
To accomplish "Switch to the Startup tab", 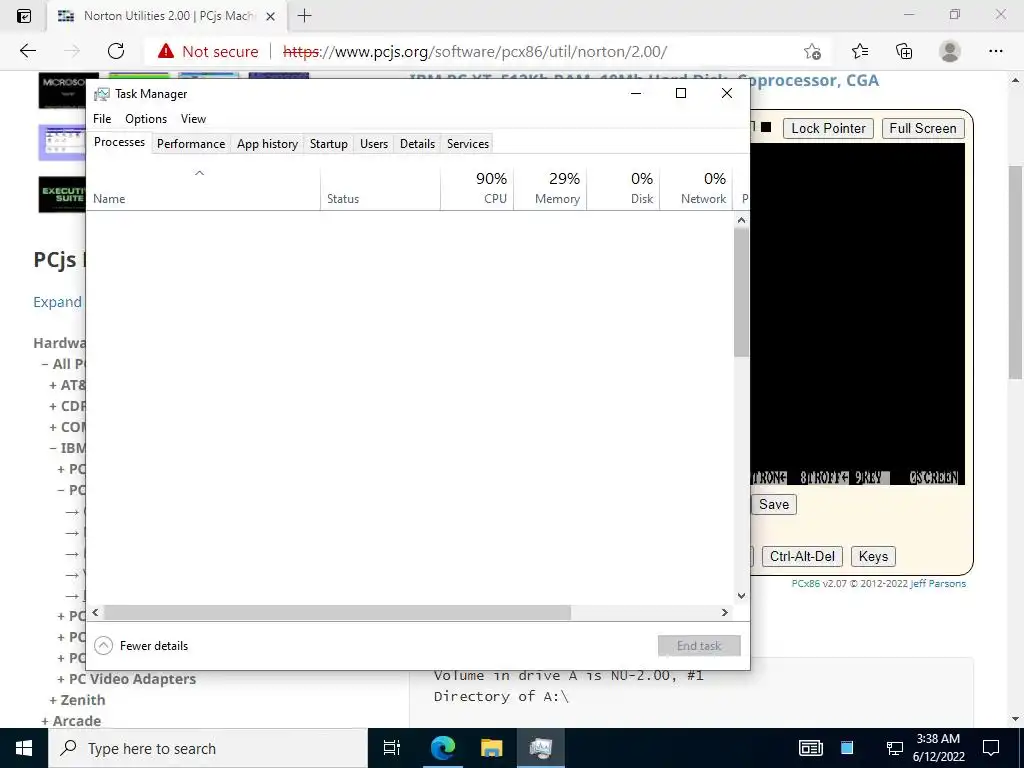I will pyautogui.click(x=328, y=144).
